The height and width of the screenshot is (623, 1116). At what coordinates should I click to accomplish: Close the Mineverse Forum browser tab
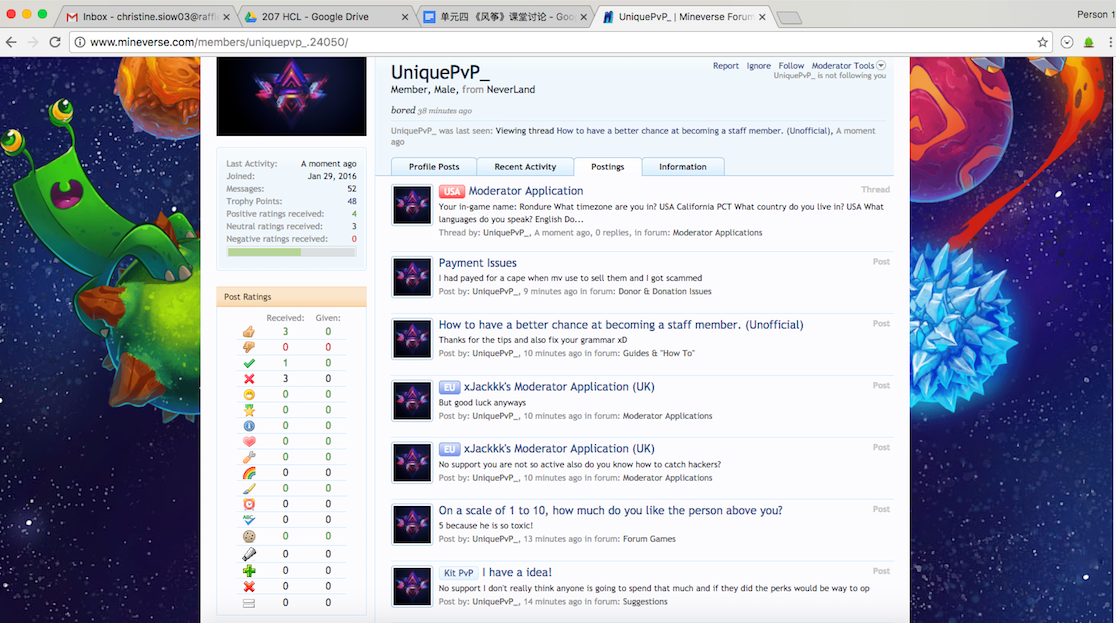tap(762, 16)
